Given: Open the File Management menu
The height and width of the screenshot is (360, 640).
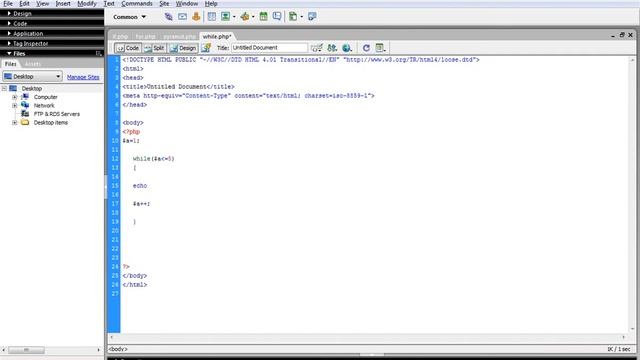Looking at the screenshot, I should click(x=332, y=48).
